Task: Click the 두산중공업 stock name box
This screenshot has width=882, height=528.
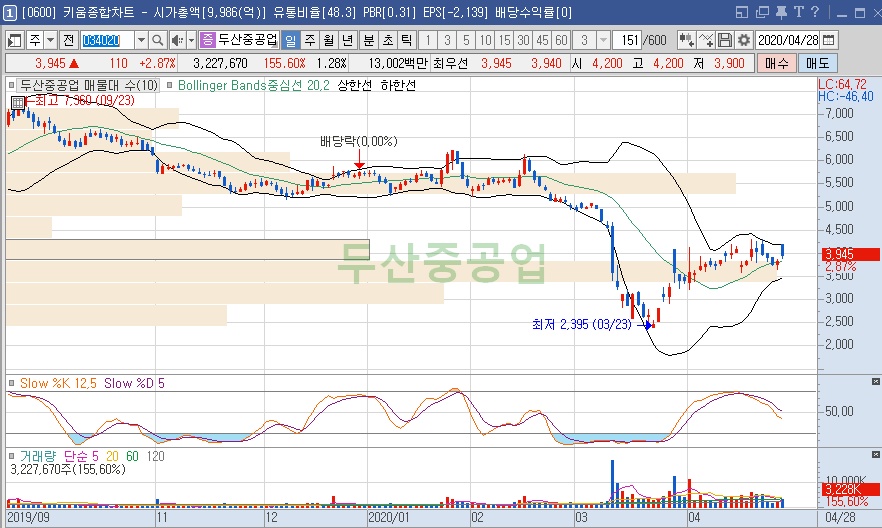Action: (x=248, y=40)
